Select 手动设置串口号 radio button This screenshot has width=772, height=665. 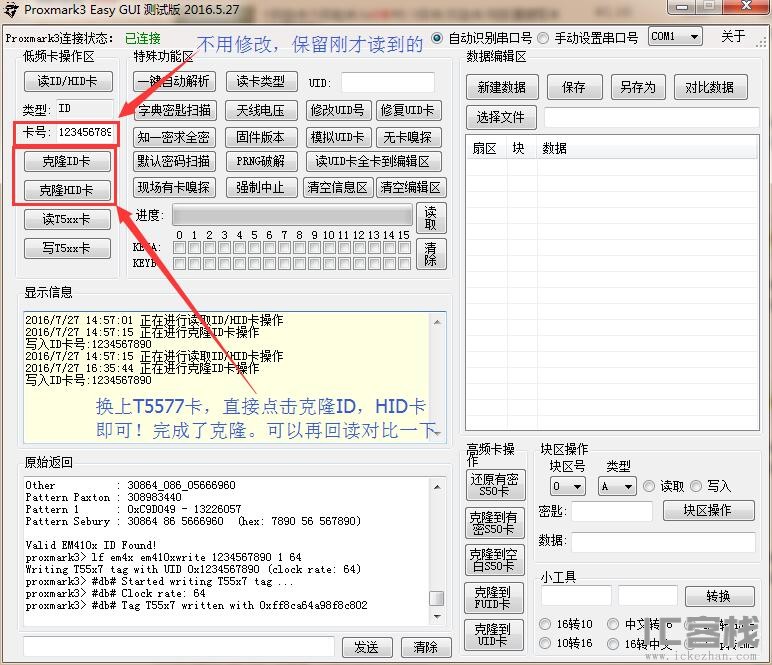(x=543, y=38)
